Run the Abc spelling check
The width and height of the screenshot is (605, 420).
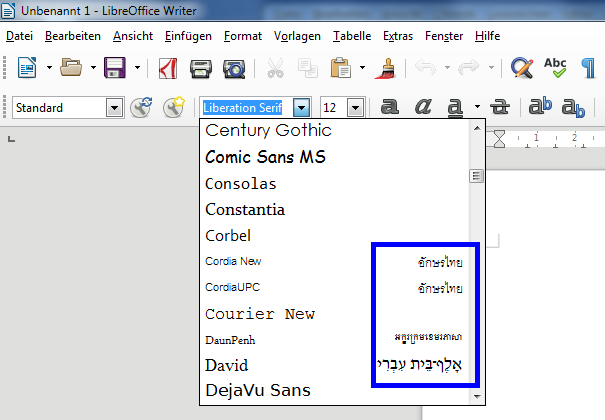pyautogui.click(x=555, y=67)
